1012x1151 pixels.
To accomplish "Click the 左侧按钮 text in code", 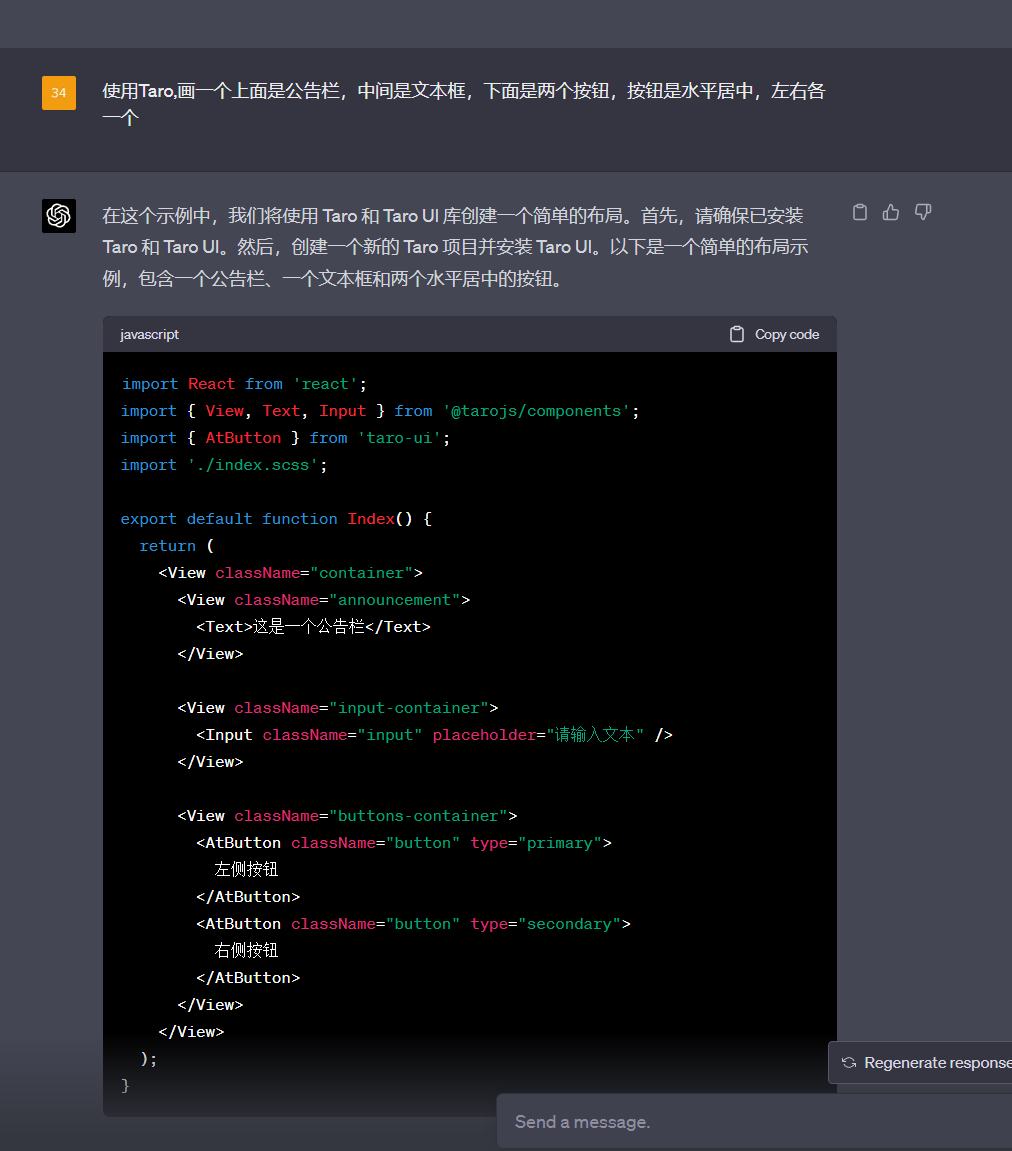I will (246, 870).
